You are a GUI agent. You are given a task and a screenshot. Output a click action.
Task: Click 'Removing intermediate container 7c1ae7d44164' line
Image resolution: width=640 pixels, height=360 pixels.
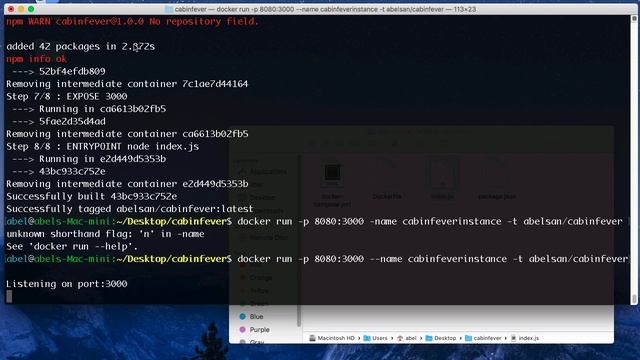tap(127, 84)
